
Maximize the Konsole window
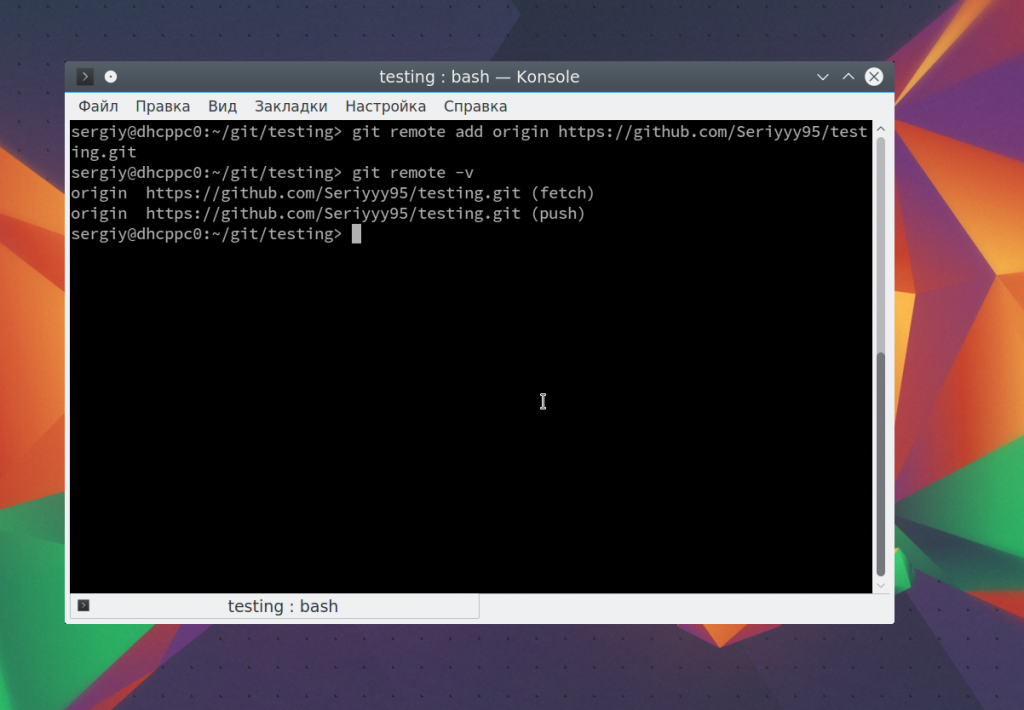click(x=848, y=77)
